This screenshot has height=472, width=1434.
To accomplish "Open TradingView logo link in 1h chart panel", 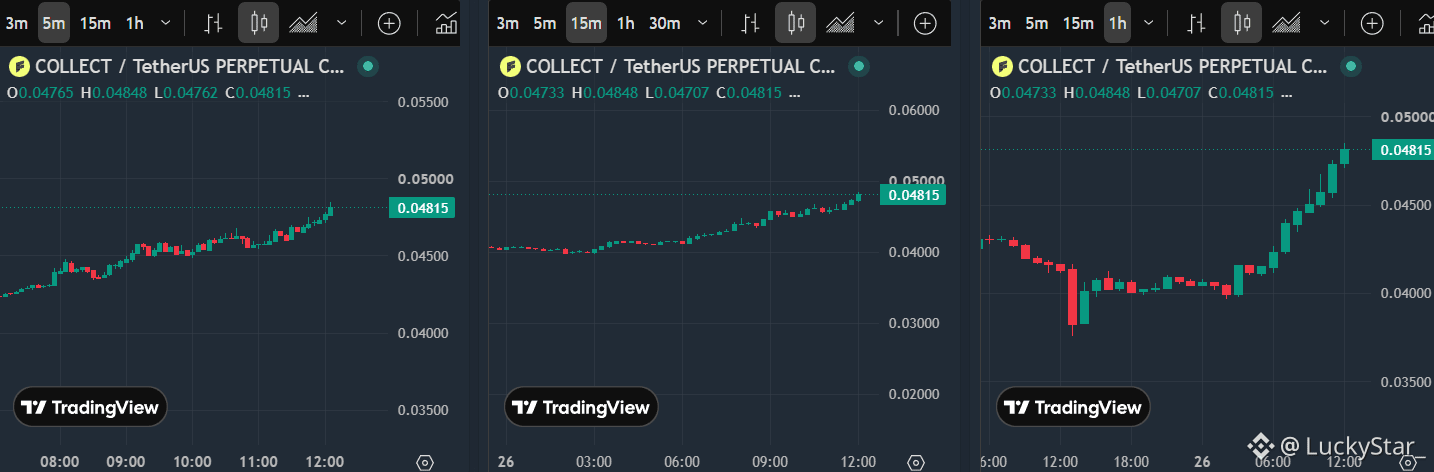I will coord(1074,407).
